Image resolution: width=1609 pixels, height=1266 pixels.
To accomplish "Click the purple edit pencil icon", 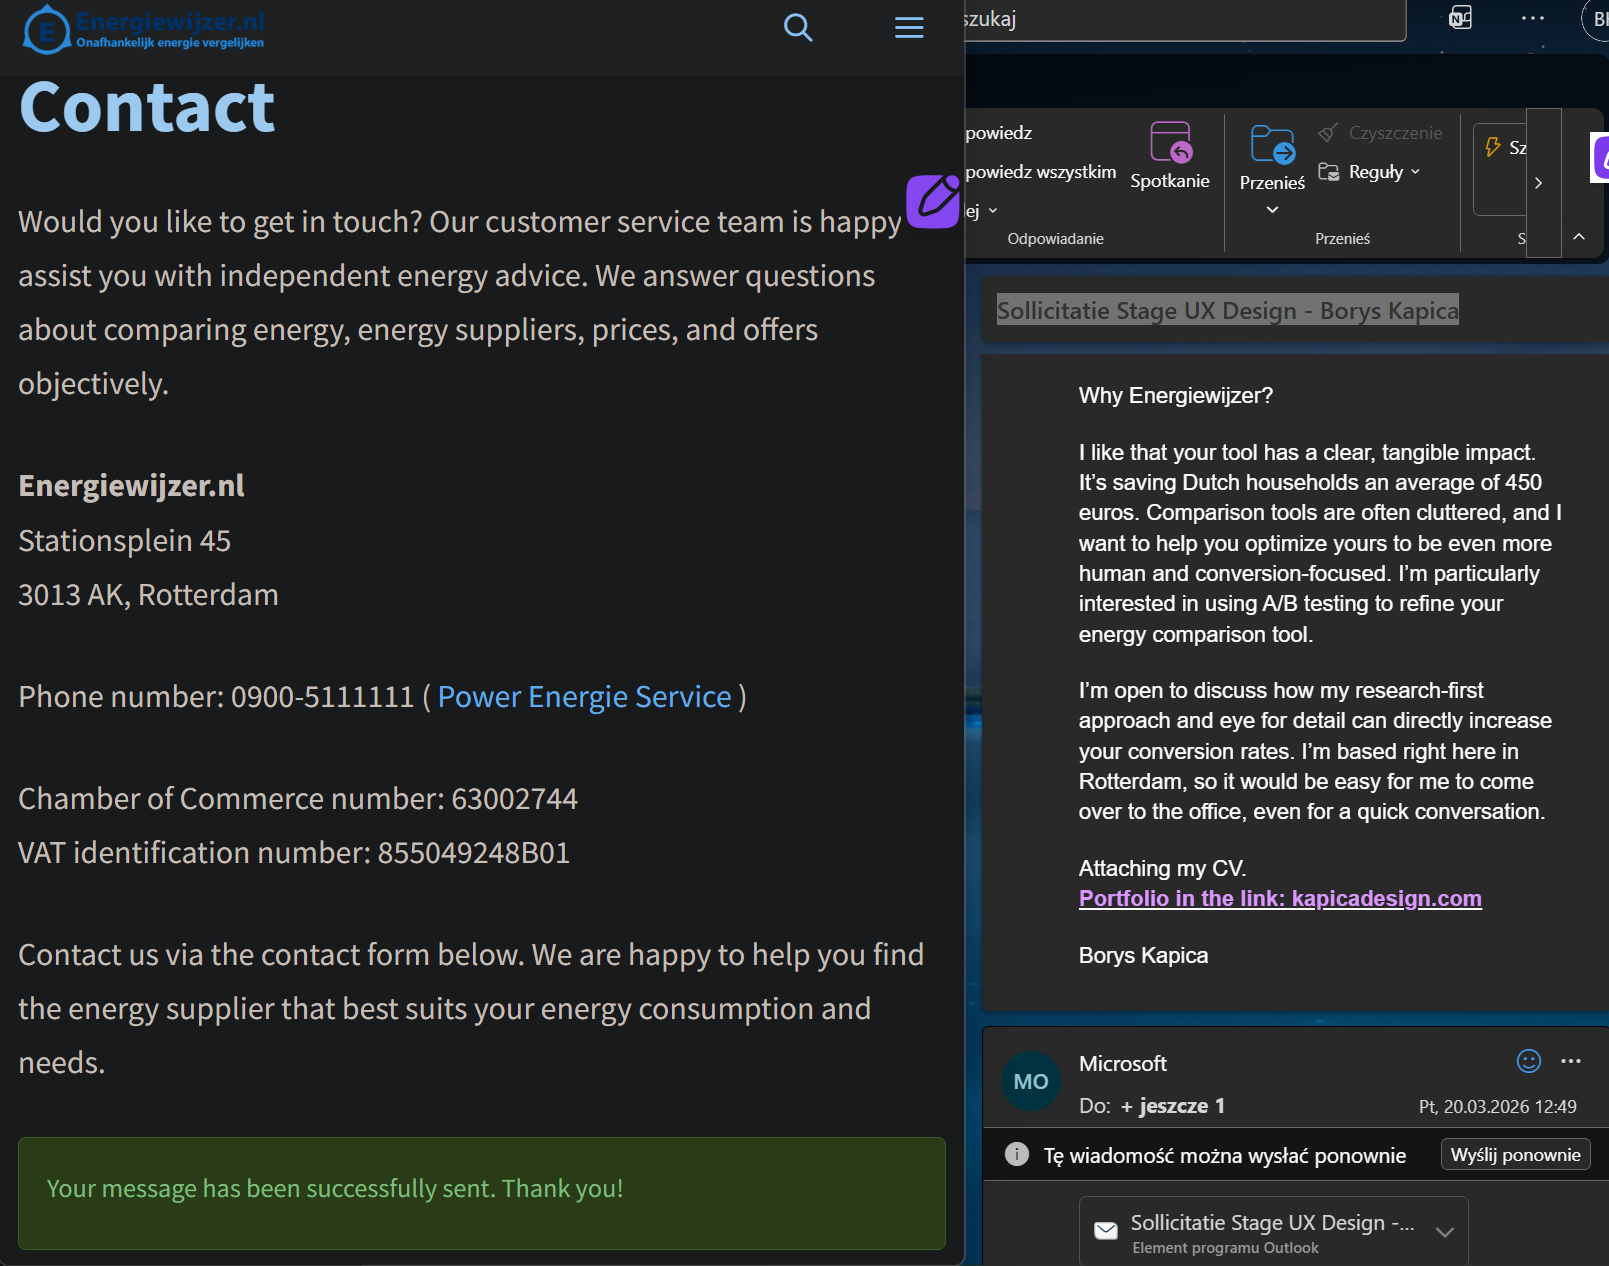I will point(932,200).
